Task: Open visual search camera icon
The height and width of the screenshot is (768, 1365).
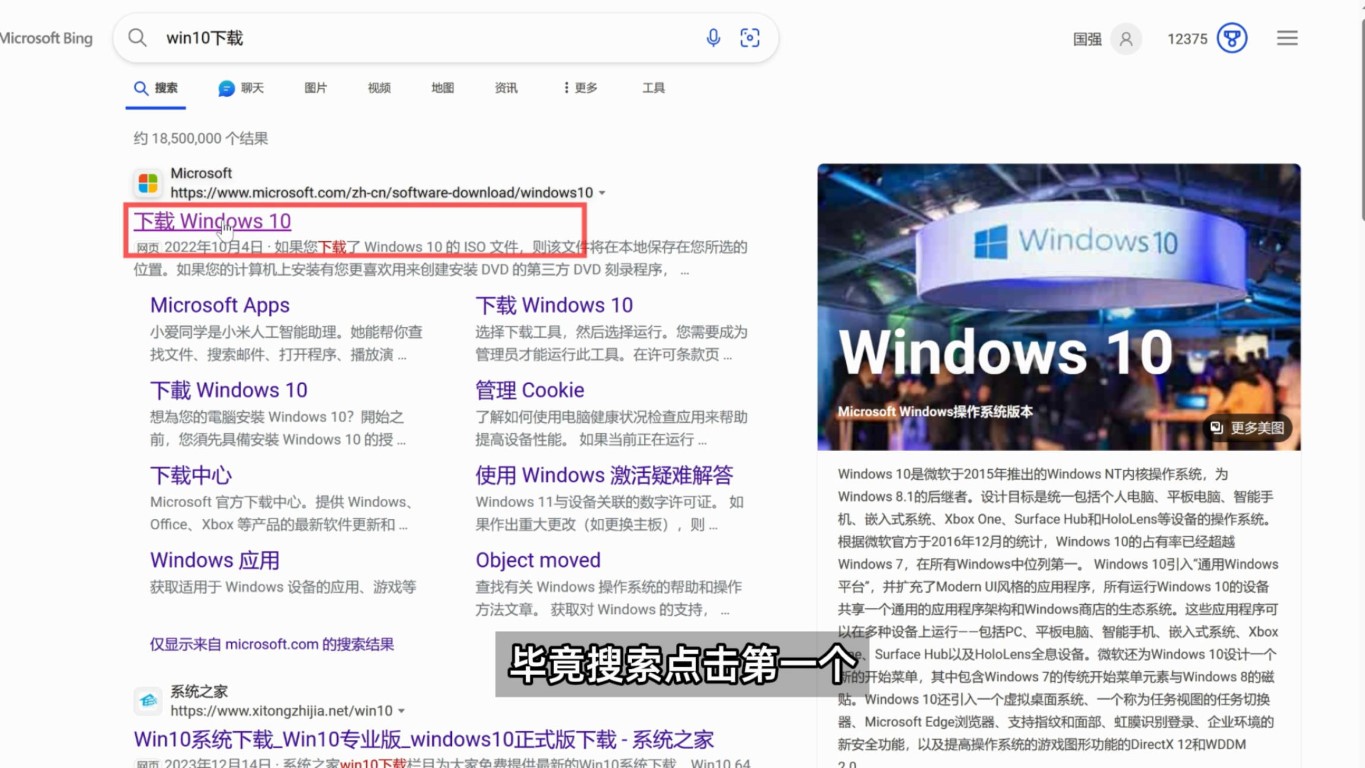Action: coord(750,38)
